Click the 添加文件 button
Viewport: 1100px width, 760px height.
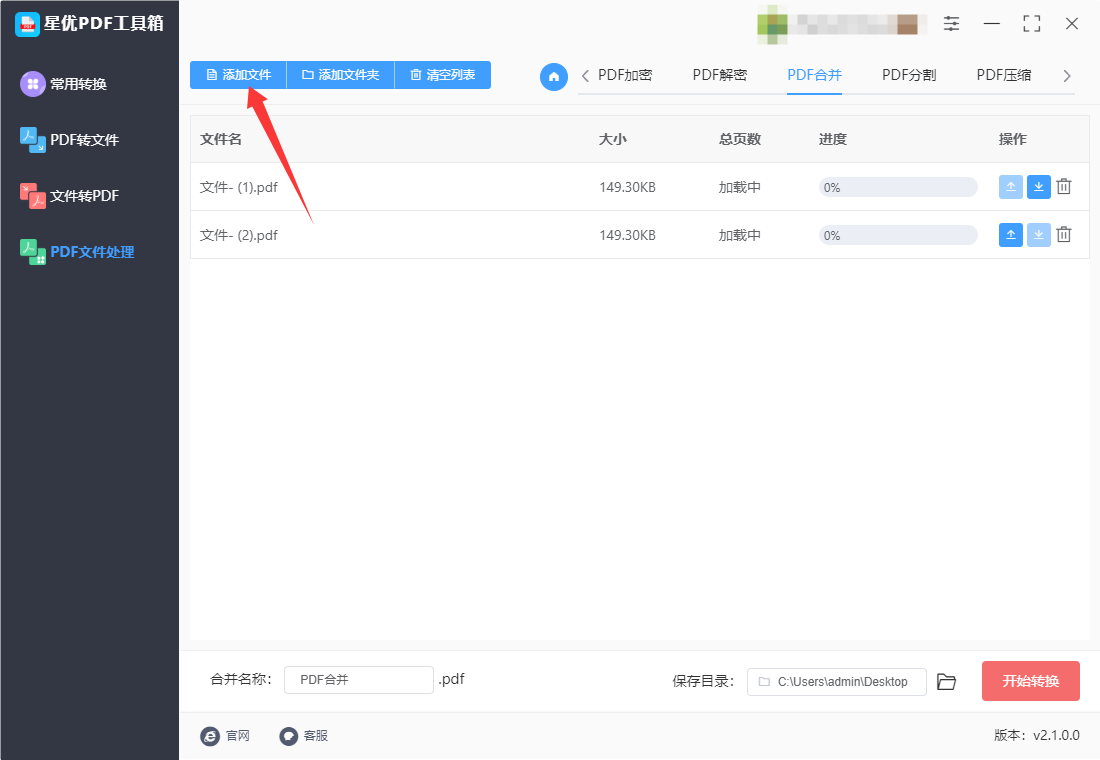pyautogui.click(x=239, y=75)
